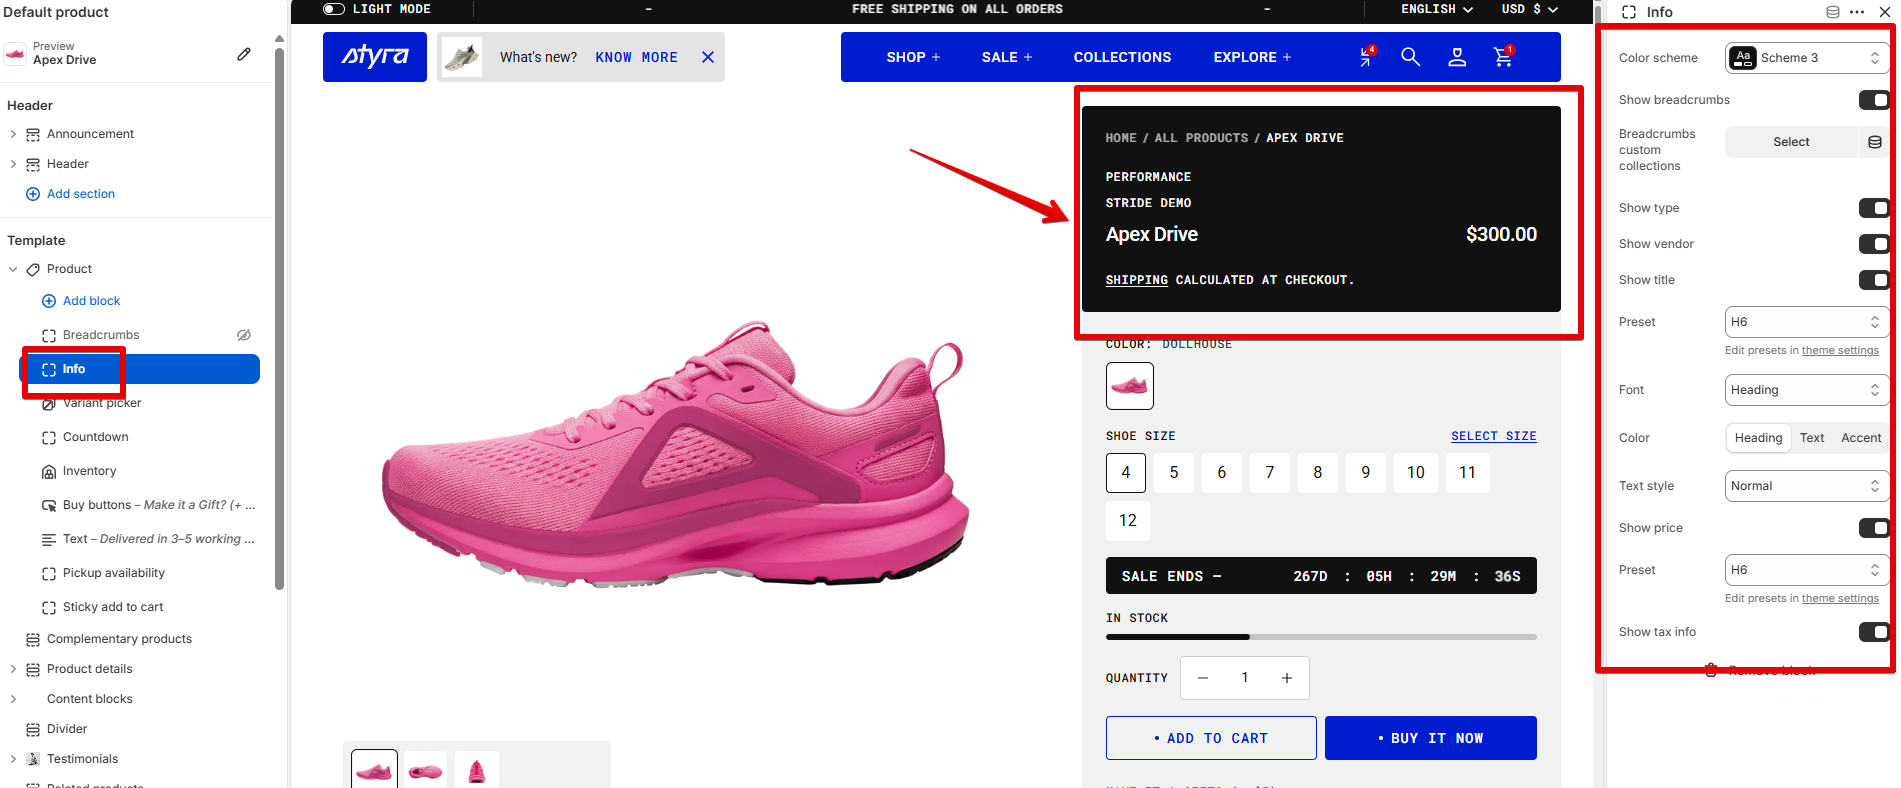1901x788 pixels.
Task: Toggle Show vendor switch
Action: point(1874,244)
